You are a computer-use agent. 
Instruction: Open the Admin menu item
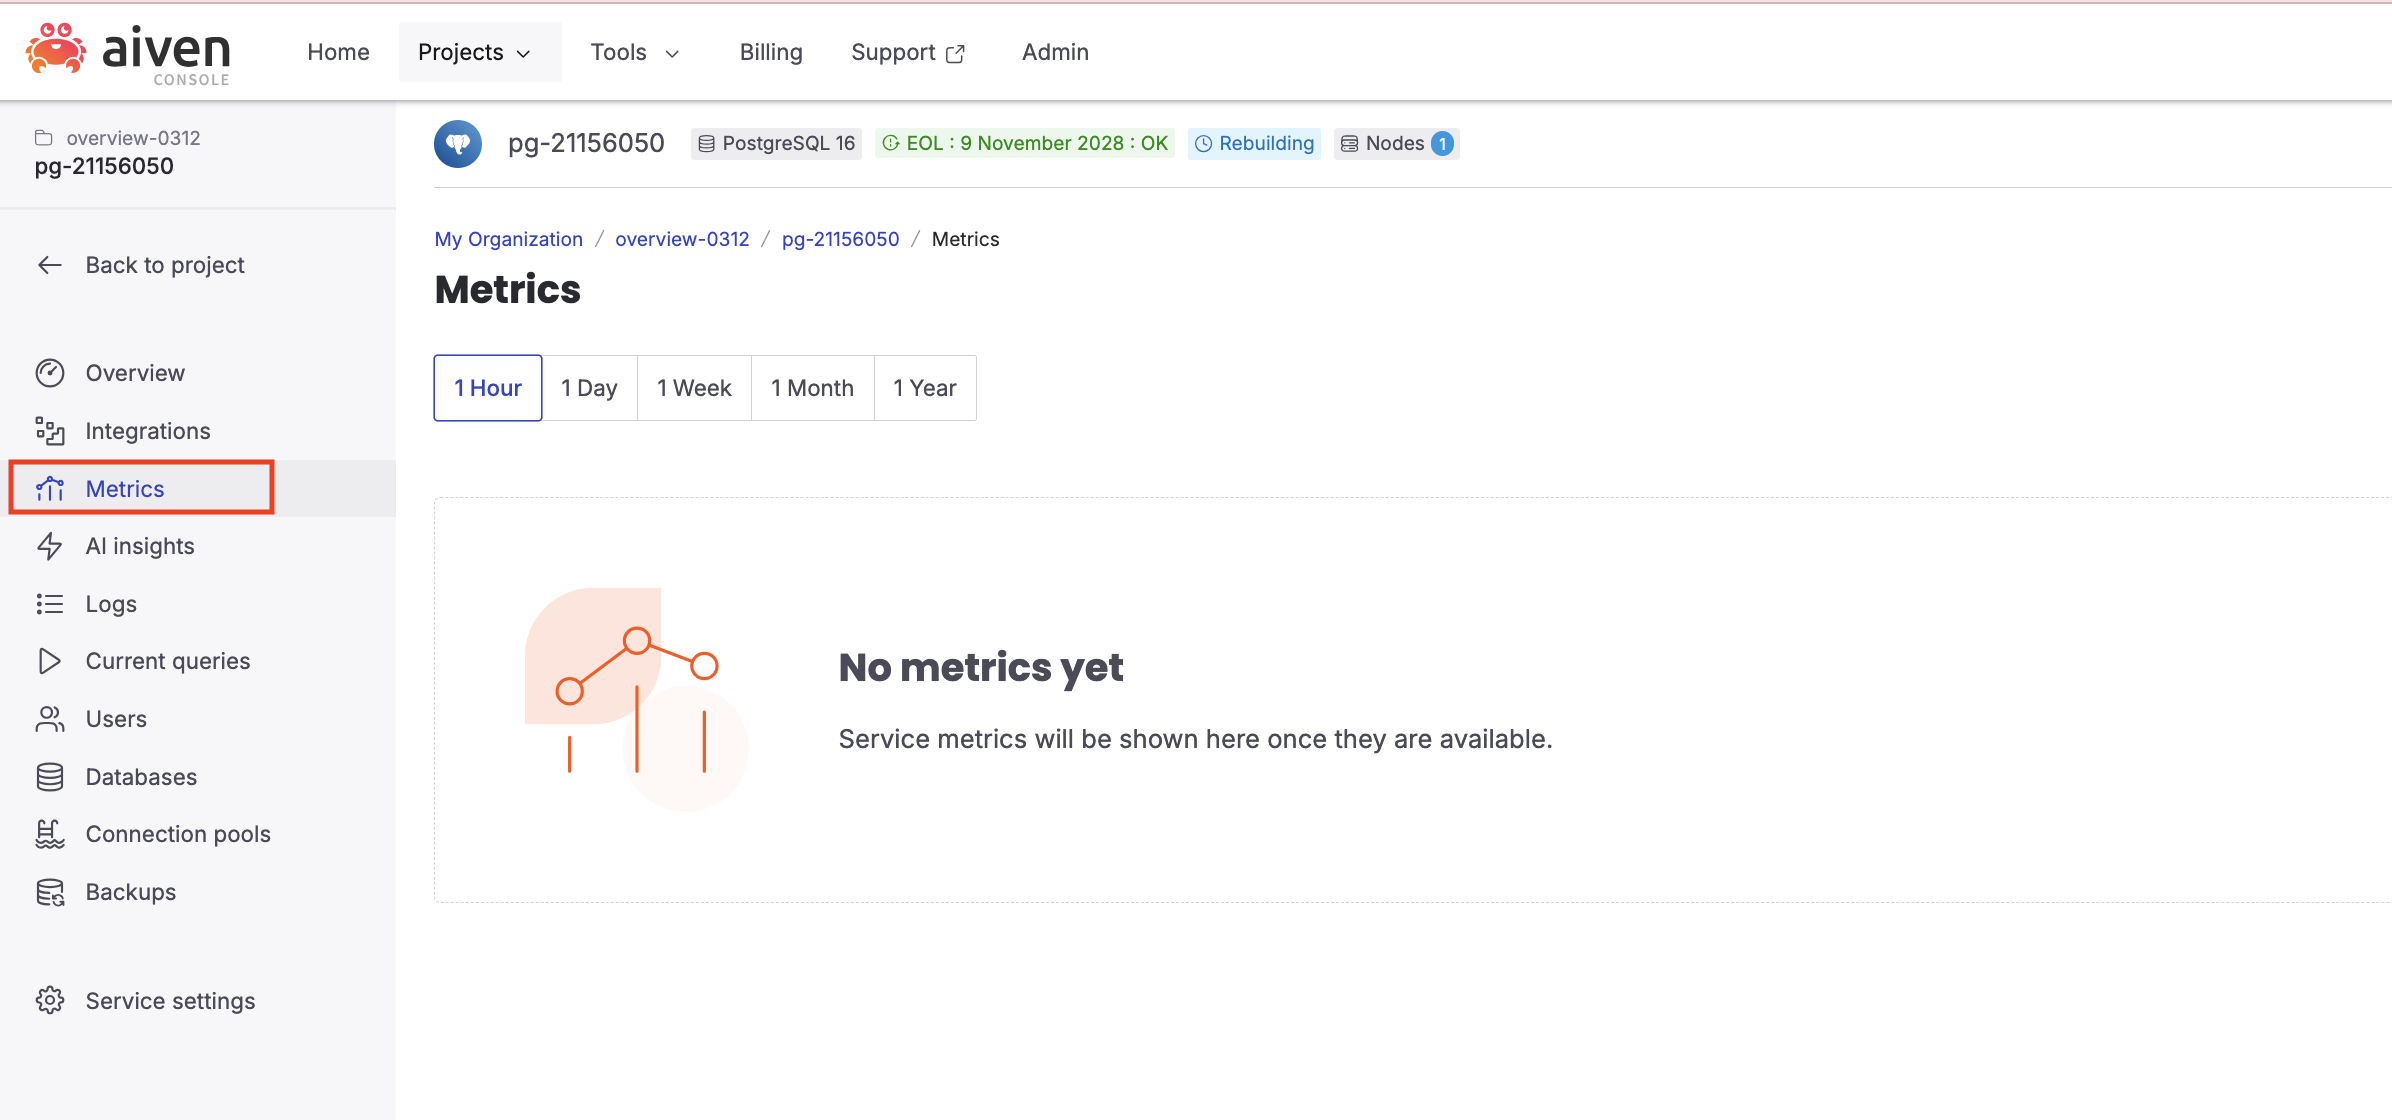coord(1055,52)
